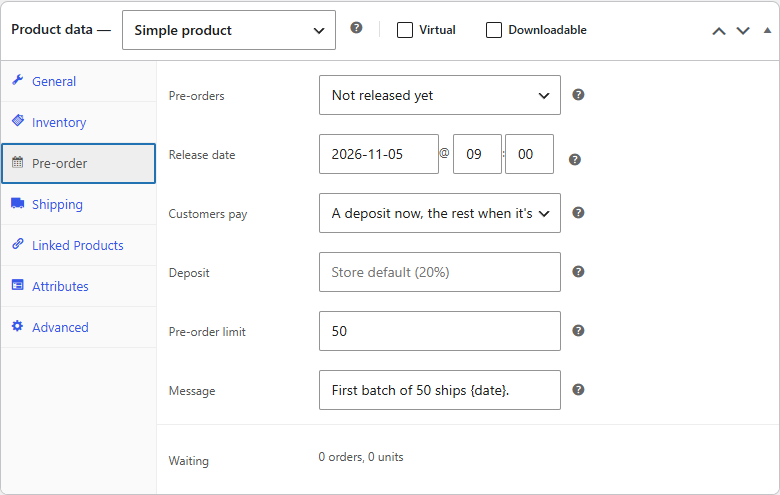Enable the Virtual checkbox
This screenshot has height=495, width=780.
tap(405, 30)
